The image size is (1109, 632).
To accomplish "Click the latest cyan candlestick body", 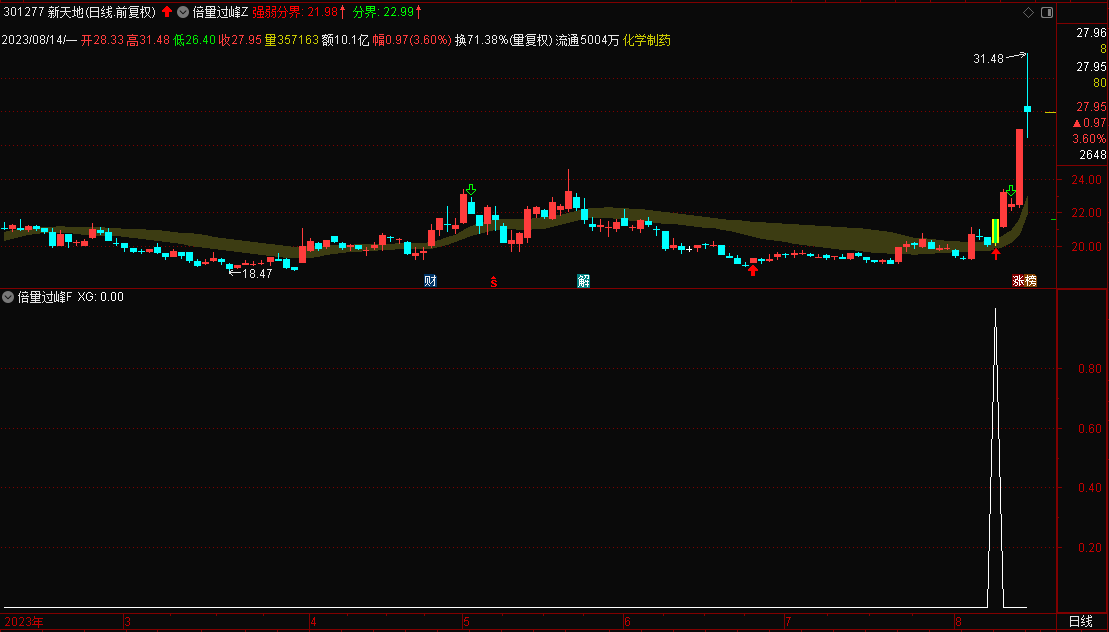I will click(x=1028, y=109).
